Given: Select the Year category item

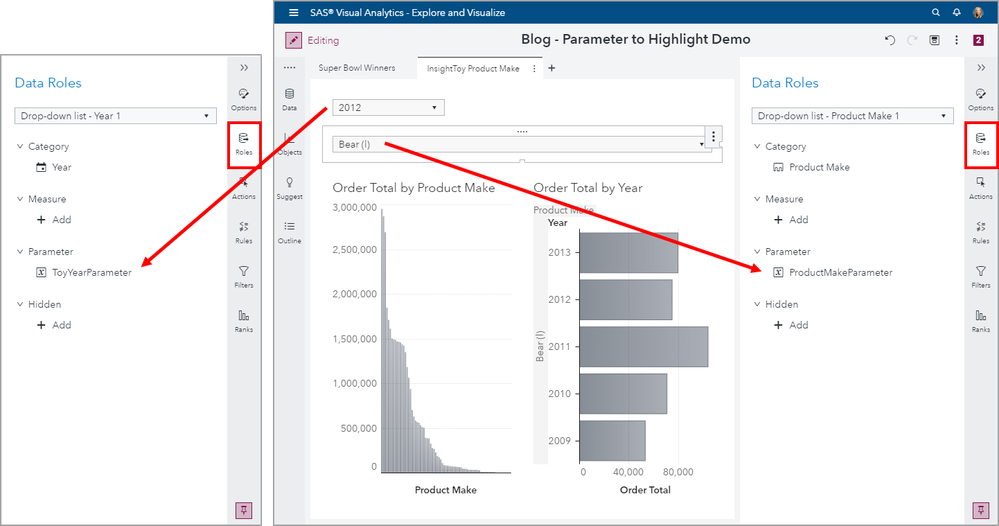Looking at the screenshot, I should (x=54, y=167).
